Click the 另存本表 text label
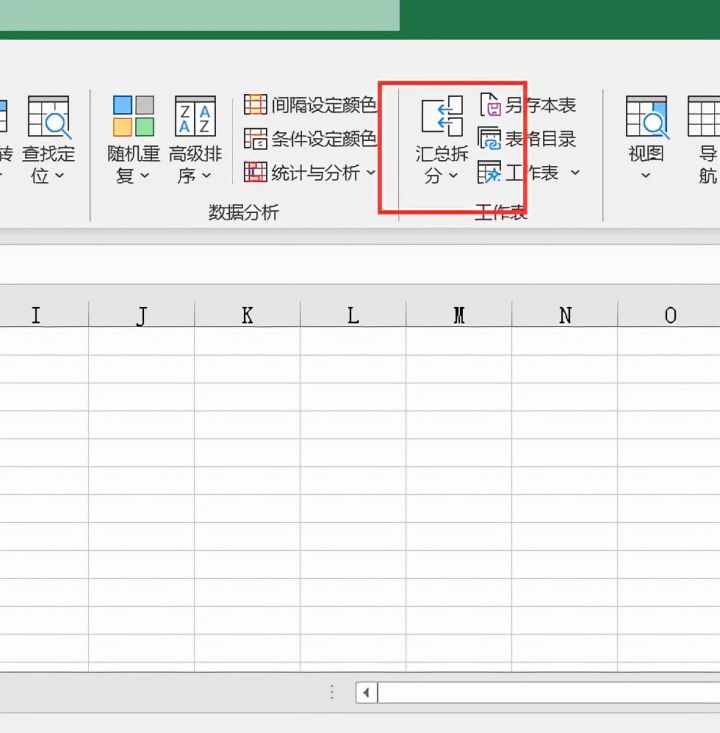This screenshot has height=733, width=720. pyautogui.click(x=540, y=105)
